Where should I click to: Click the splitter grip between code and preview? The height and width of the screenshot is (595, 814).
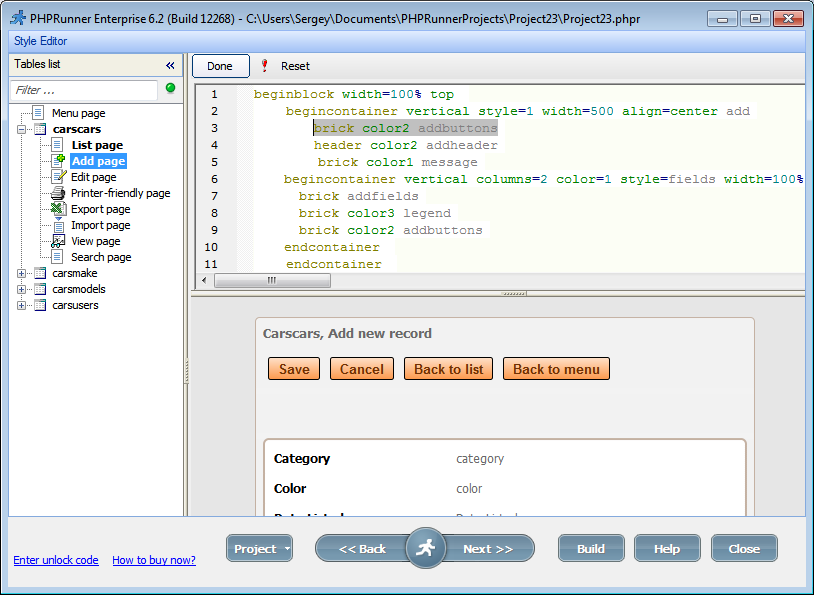[x=513, y=294]
